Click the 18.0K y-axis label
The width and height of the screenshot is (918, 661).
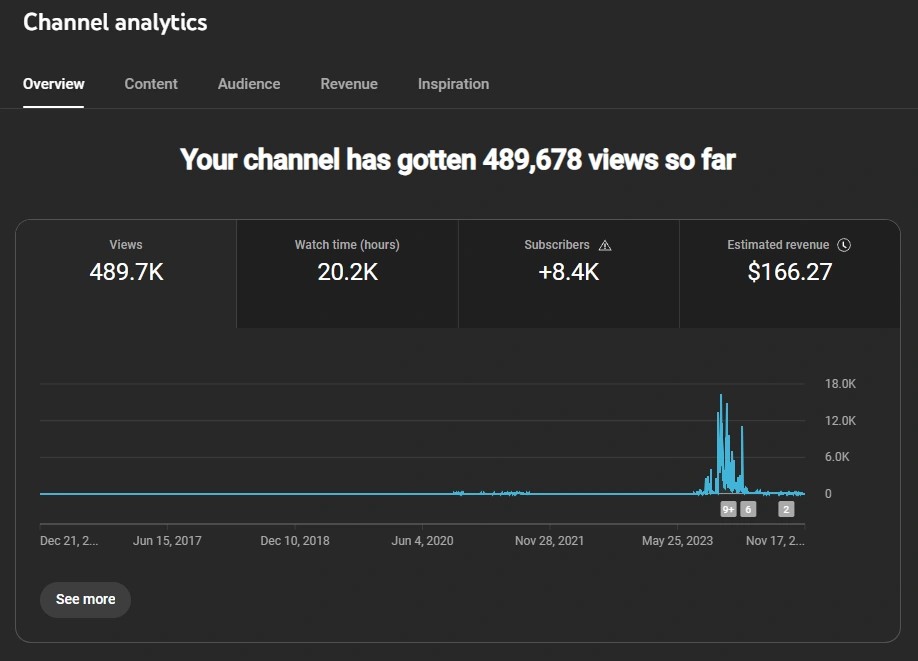840,384
